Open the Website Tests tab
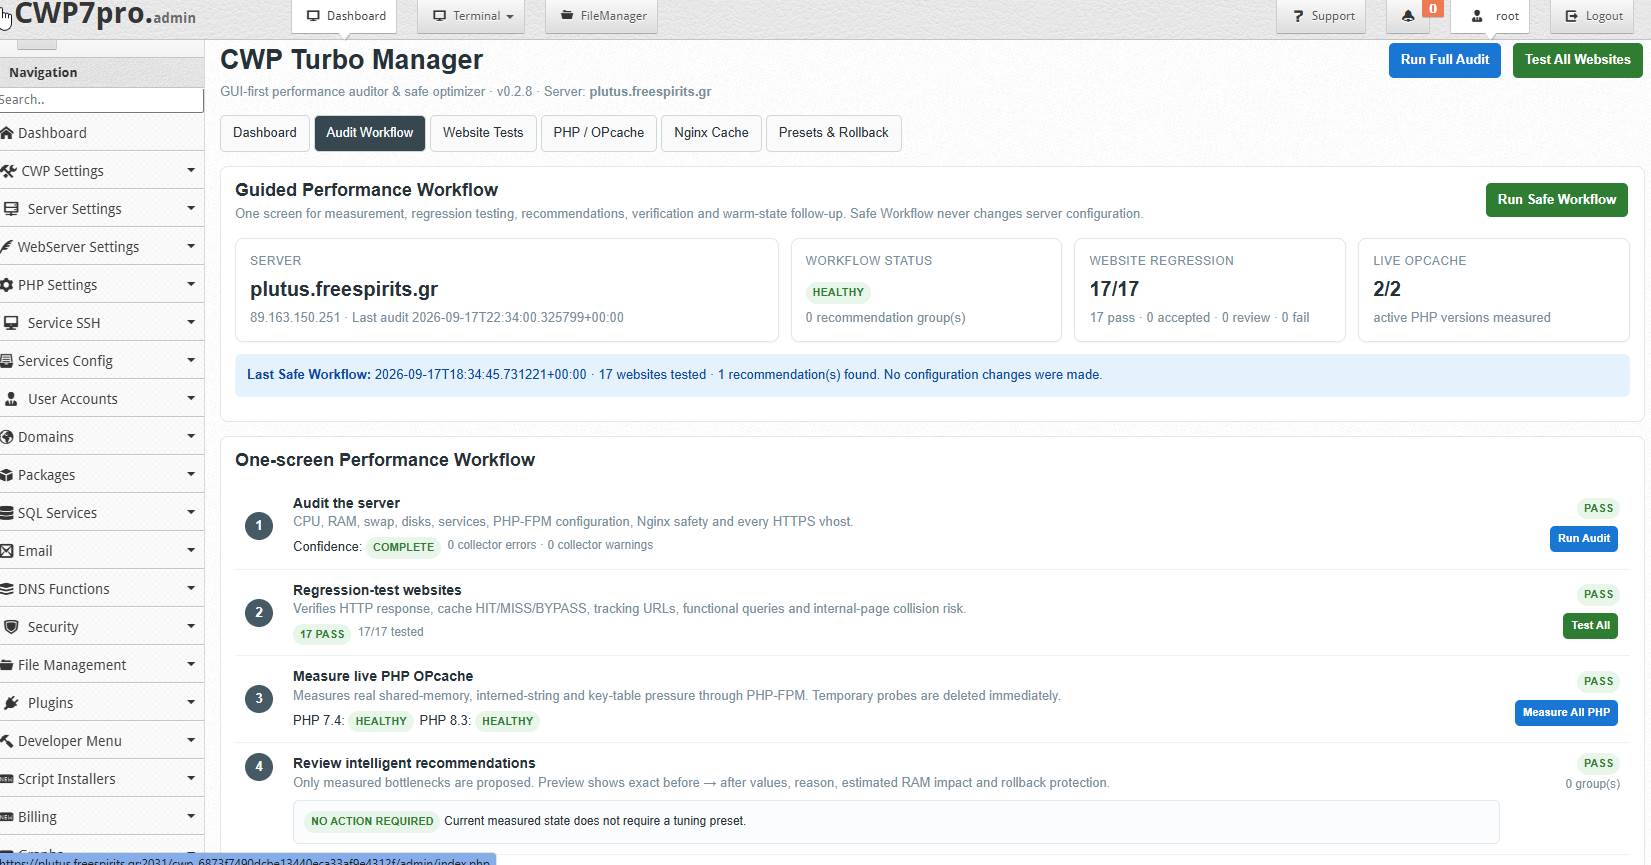This screenshot has width=1651, height=865. coord(483,133)
